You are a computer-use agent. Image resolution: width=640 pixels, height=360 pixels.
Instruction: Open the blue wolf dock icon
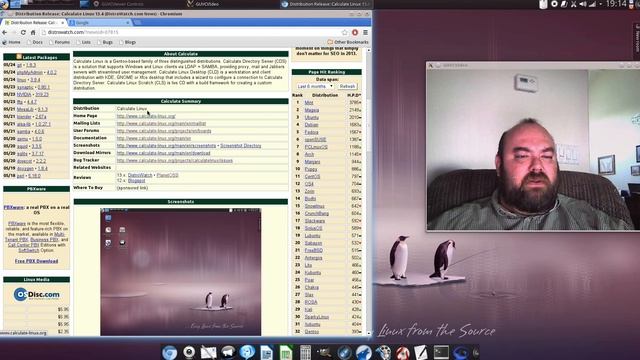click(x=363, y=352)
